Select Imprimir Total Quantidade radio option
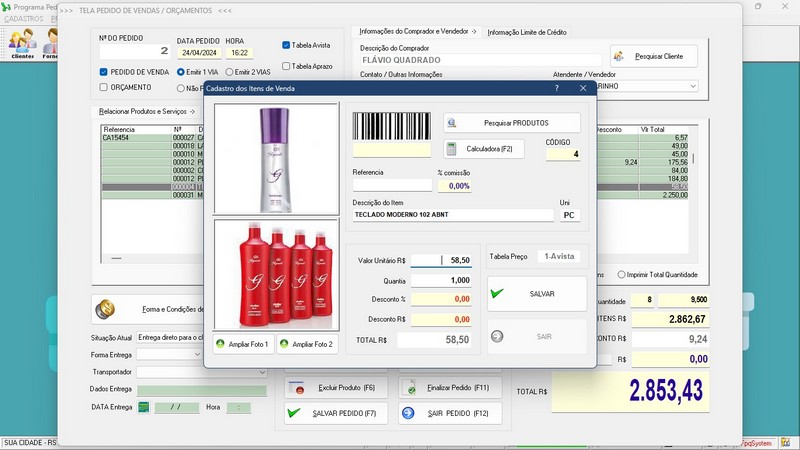 click(x=621, y=274)
